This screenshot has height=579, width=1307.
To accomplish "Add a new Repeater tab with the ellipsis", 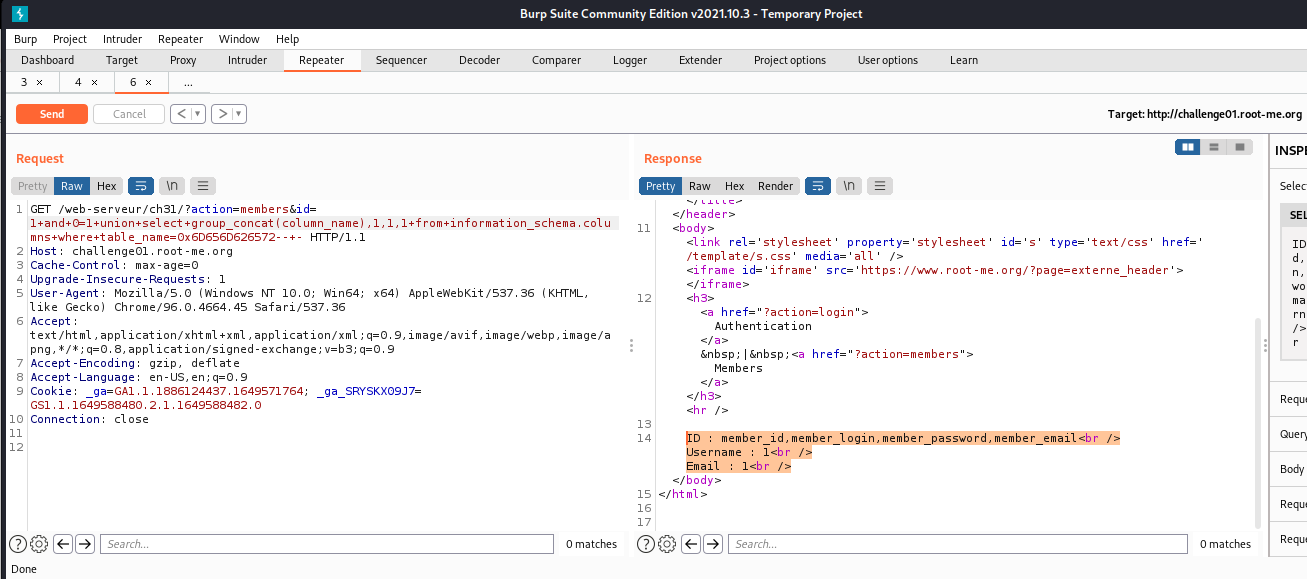I will tap(188, 82).
